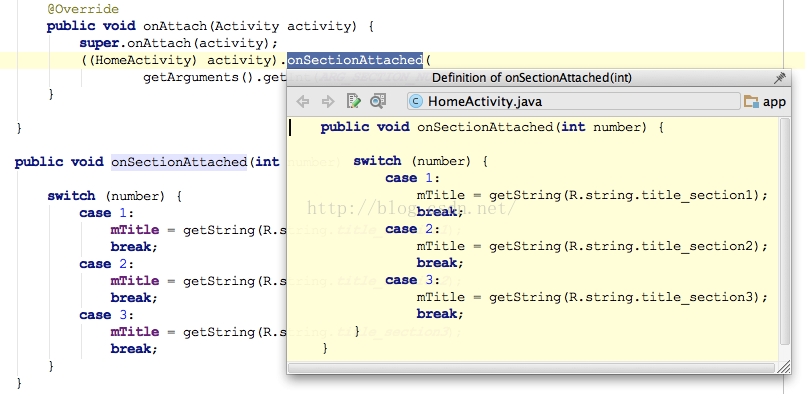Click the resize grip at the popup corner

[783, 367]
